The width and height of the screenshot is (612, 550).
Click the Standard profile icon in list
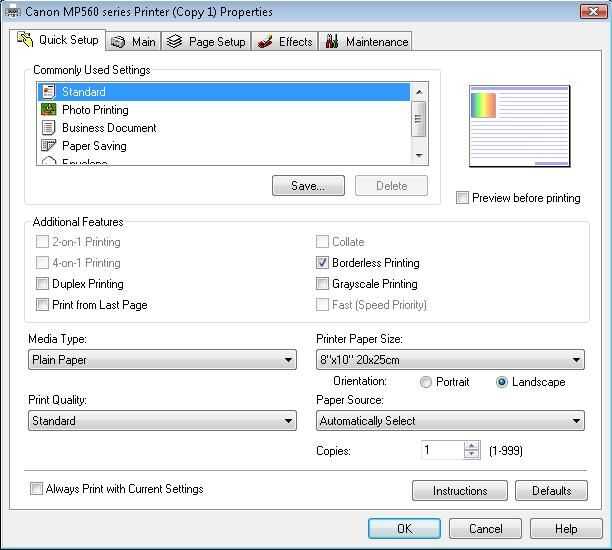[x=49, y=92]
